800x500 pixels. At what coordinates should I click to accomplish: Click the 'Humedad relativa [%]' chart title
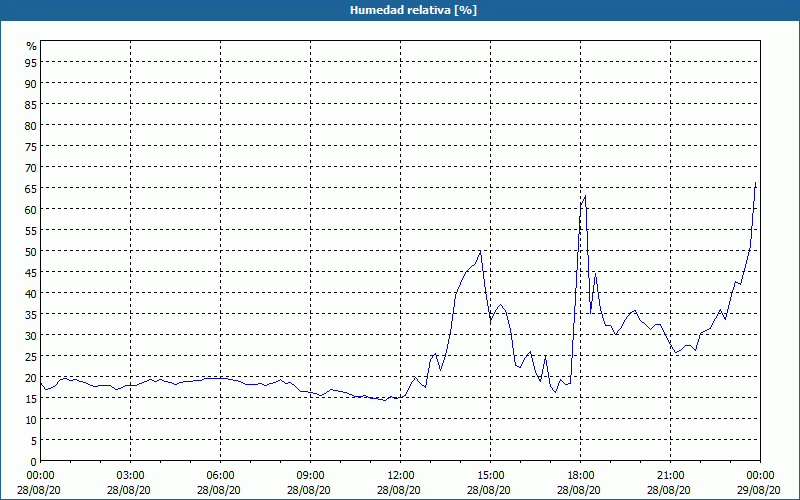pyautogui.click(x=413, y=10)
